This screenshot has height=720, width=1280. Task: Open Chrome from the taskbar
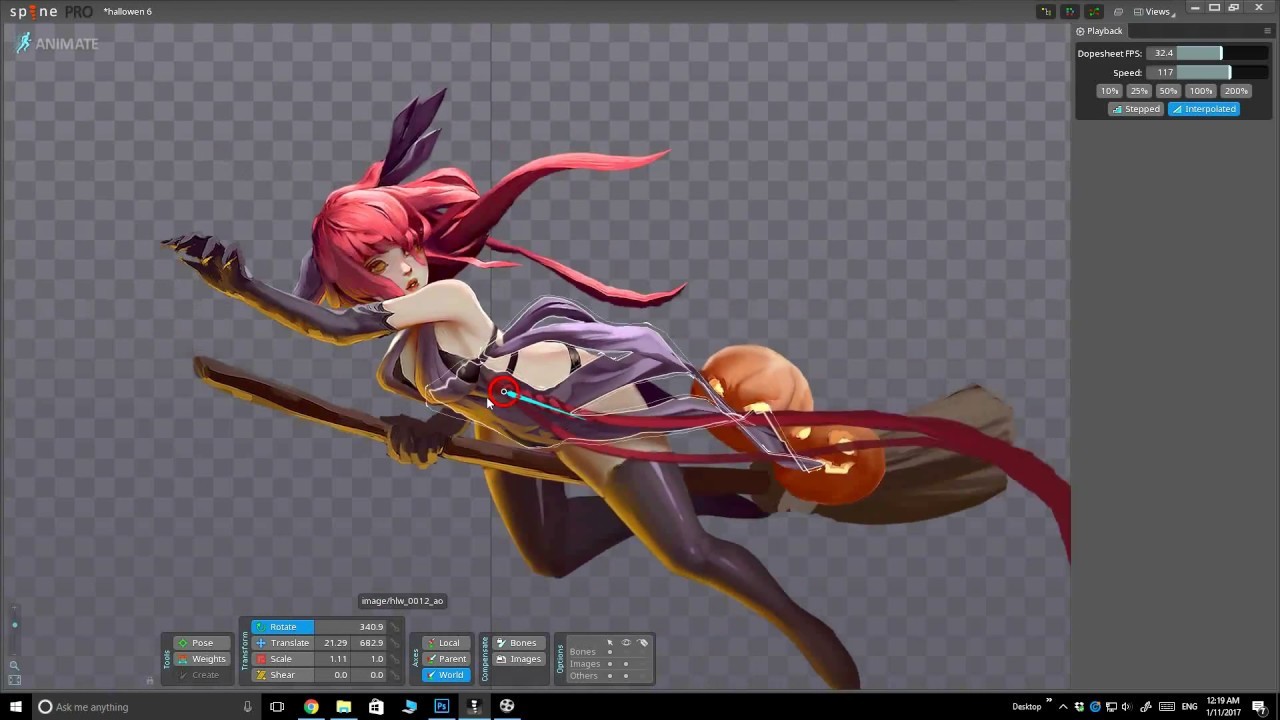311,707
